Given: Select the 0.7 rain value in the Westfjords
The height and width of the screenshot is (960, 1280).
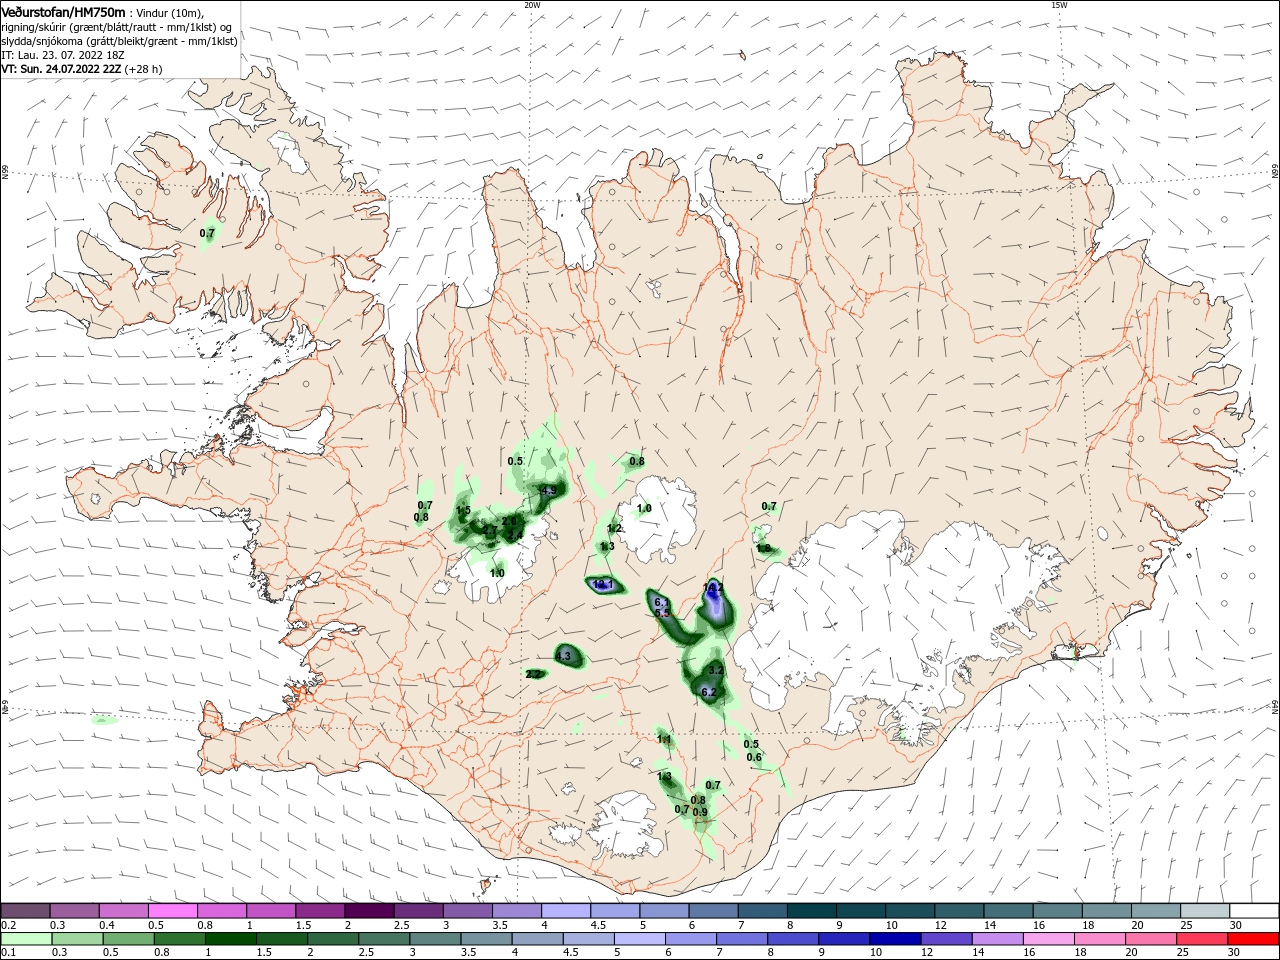Looking at the screenshot, I should click(207, 234).
